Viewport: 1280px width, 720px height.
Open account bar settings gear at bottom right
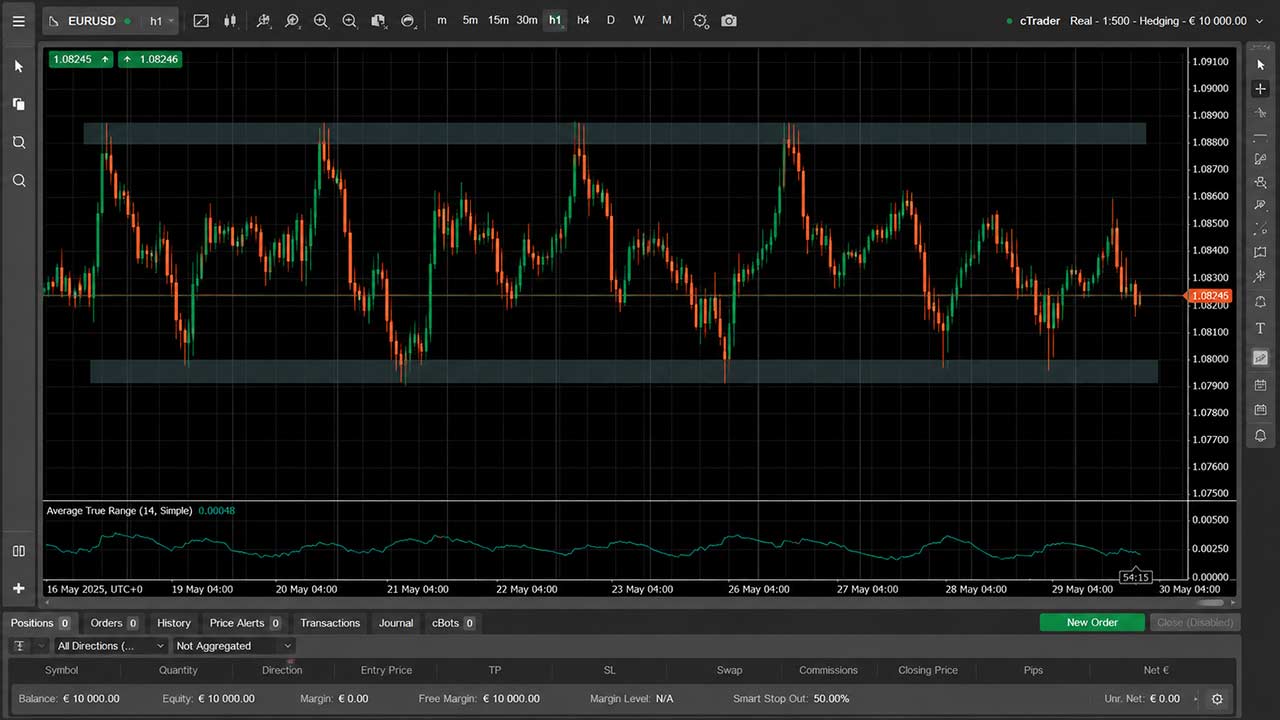(x=1217, y=699)
